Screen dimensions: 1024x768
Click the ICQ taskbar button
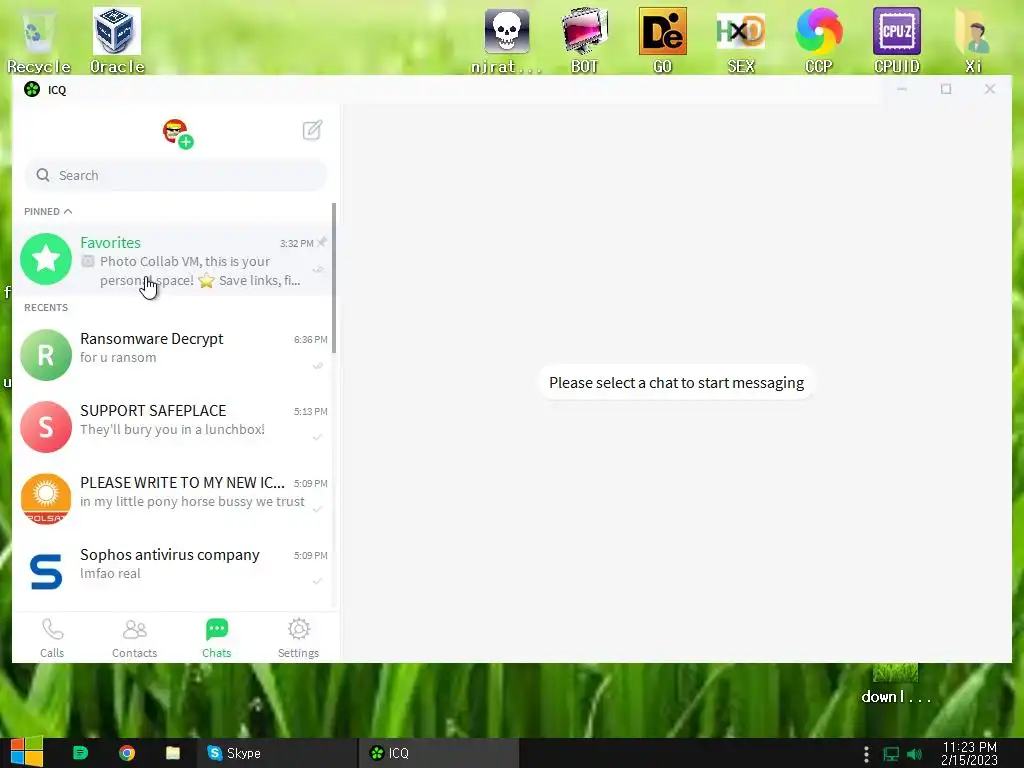click(439, 753)
